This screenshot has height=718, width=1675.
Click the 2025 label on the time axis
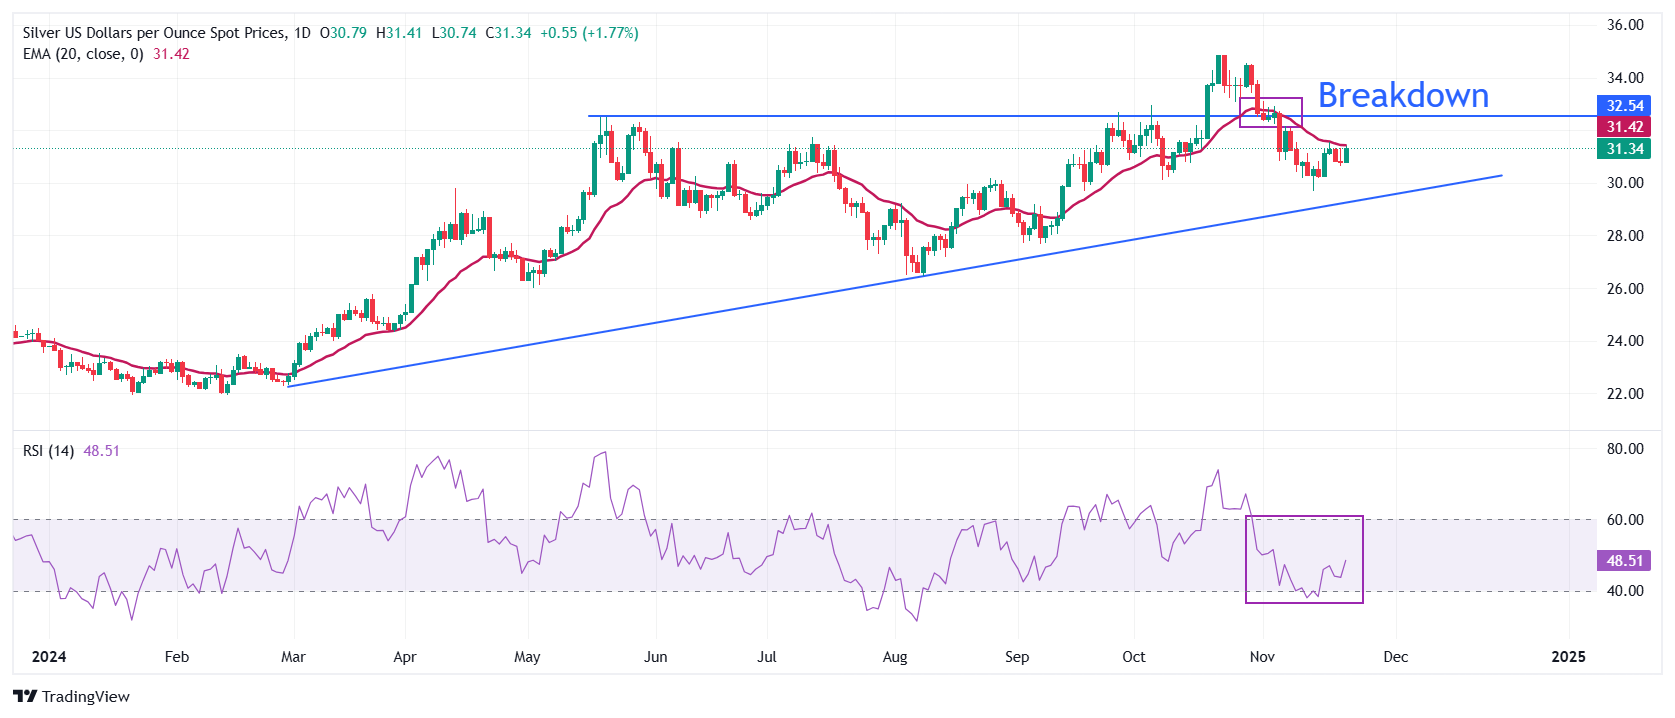[1568, 657]
